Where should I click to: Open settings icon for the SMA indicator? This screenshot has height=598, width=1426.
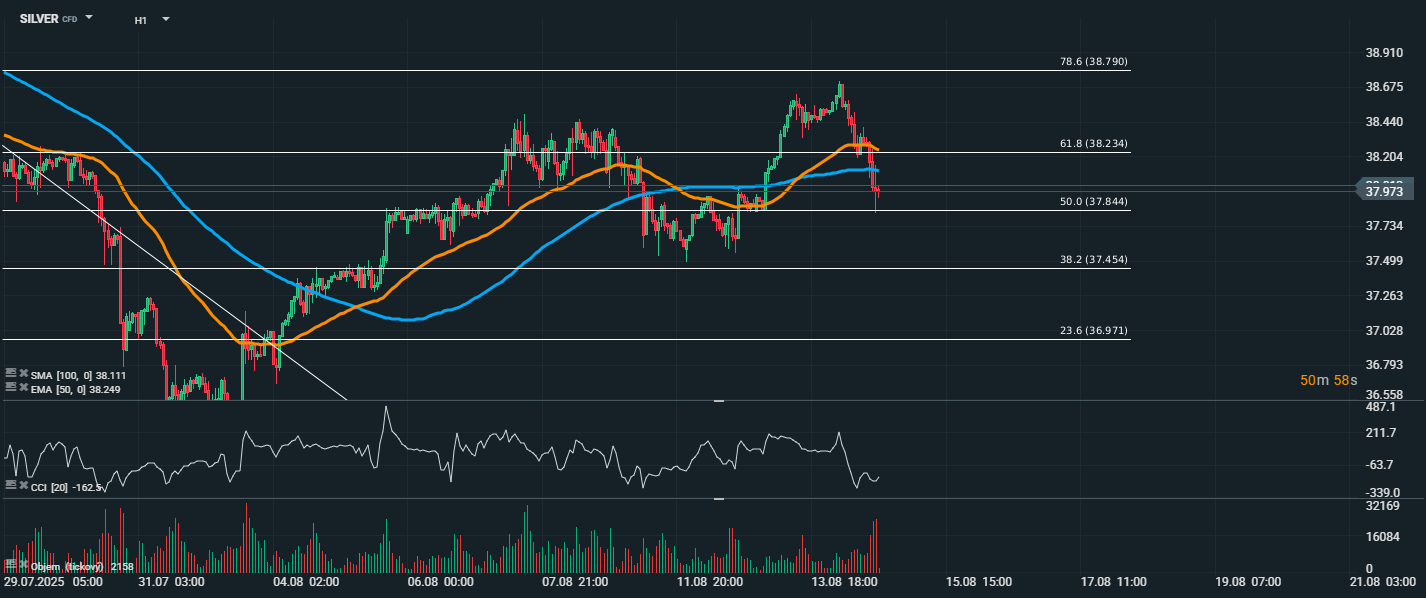coord(10,372)
